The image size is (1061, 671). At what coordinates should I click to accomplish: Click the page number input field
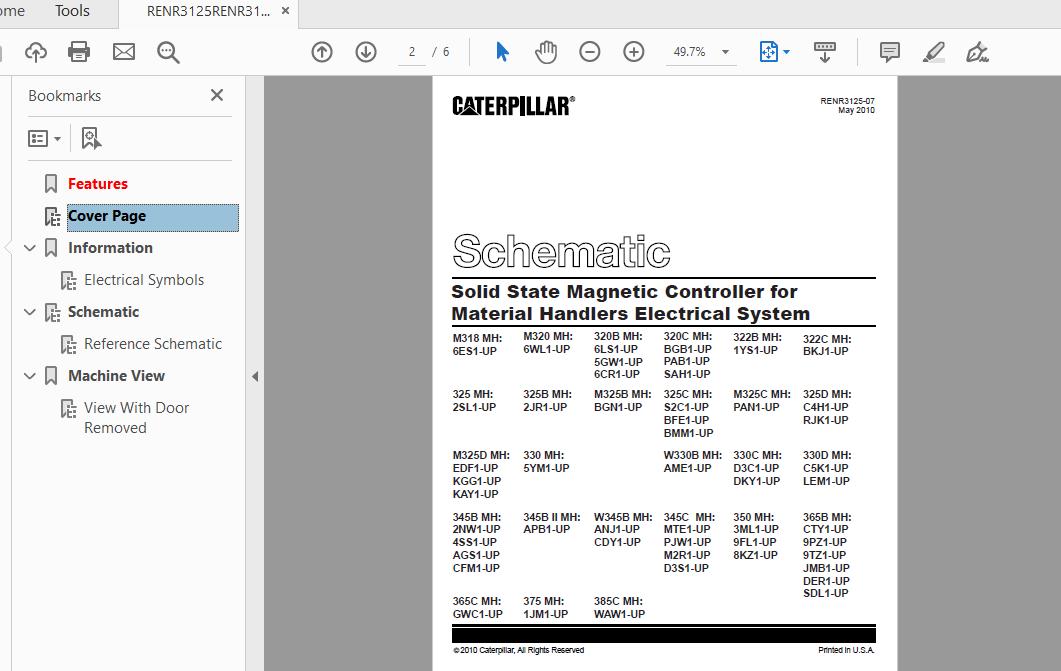pos(411,52)
